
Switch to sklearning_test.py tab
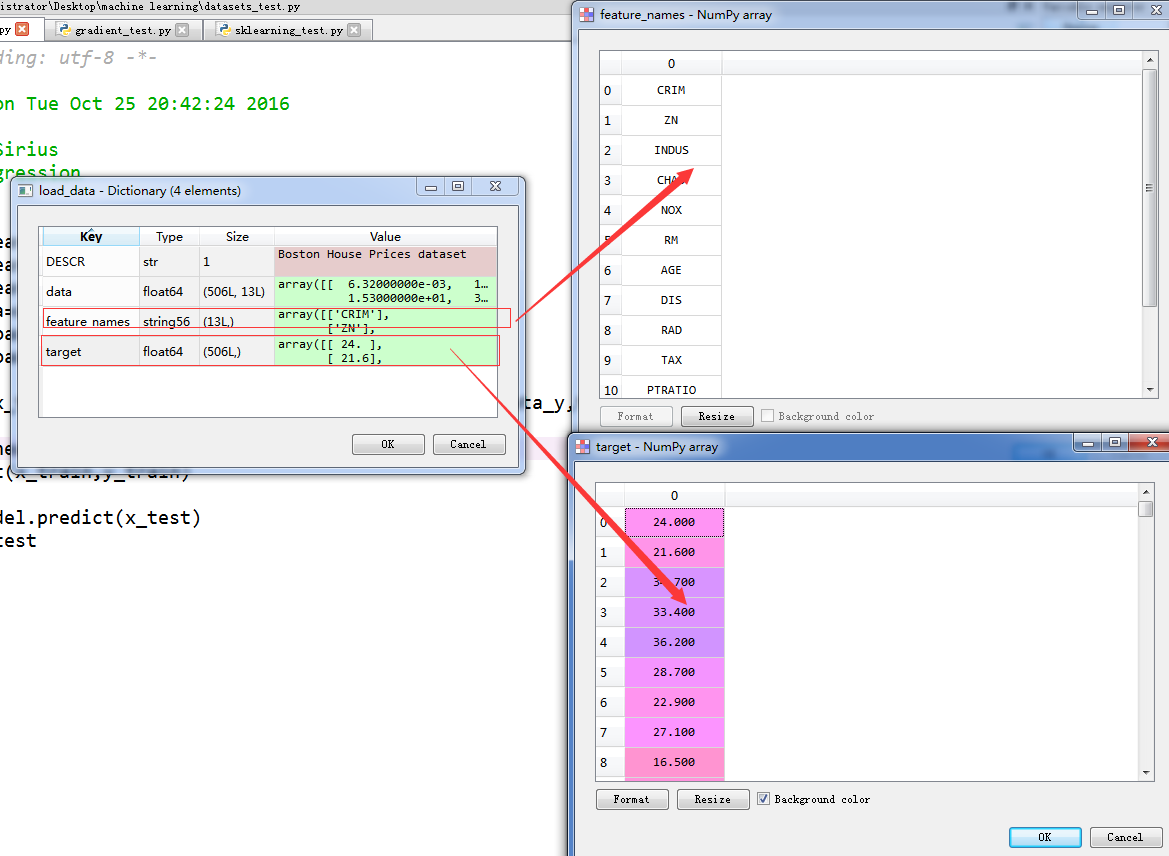click(x=289, y=30)
